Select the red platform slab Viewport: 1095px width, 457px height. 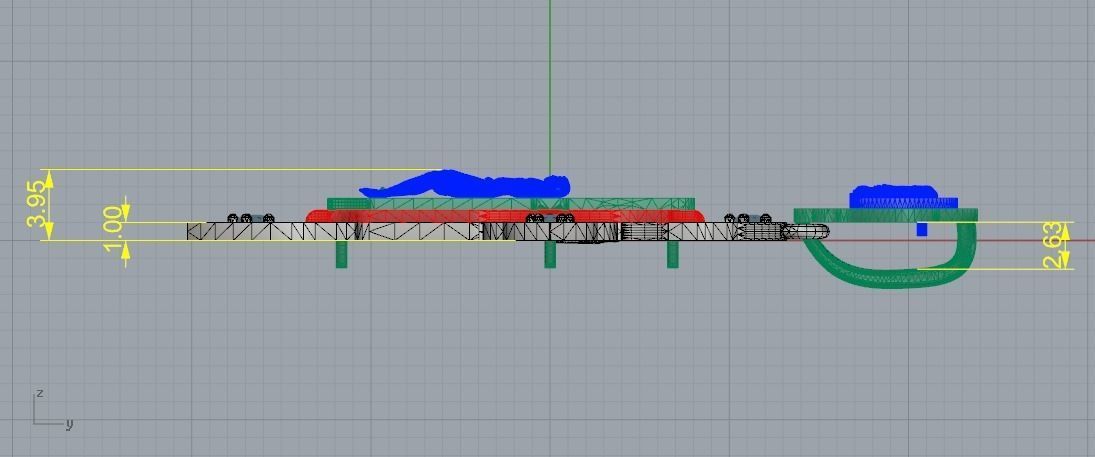point(505,216)
